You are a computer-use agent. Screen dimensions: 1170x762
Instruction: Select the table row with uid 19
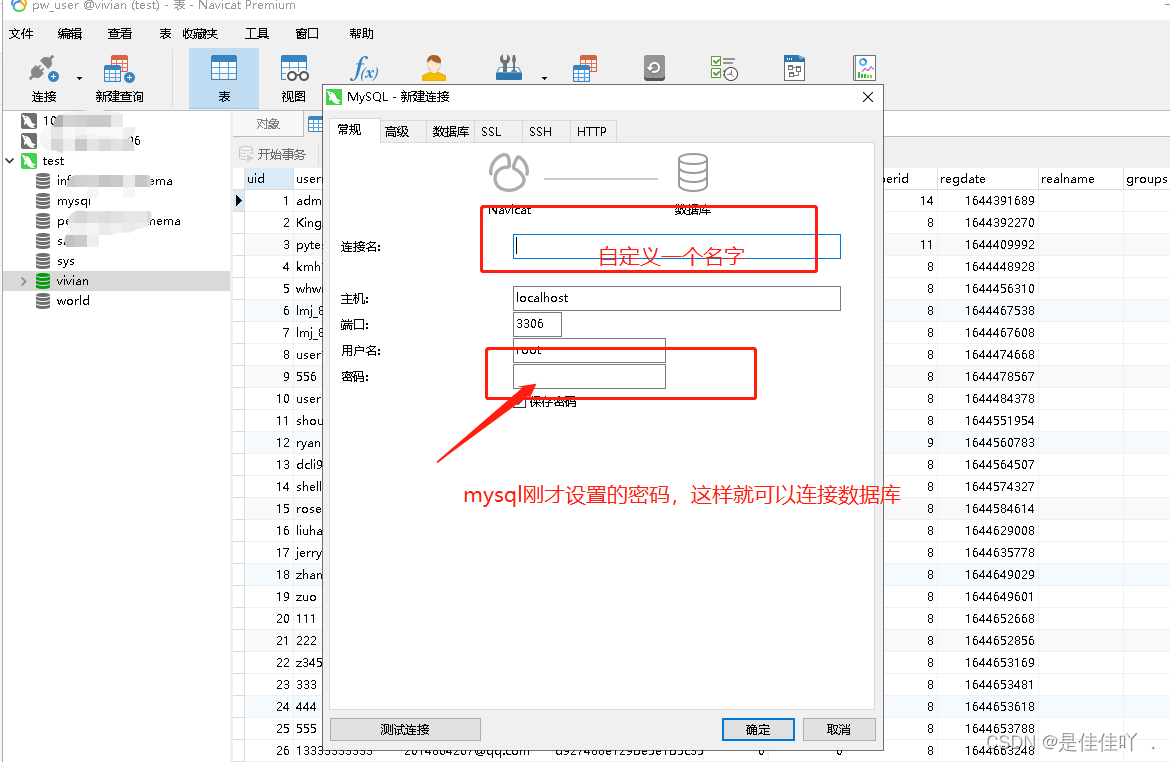coord(282,597)
